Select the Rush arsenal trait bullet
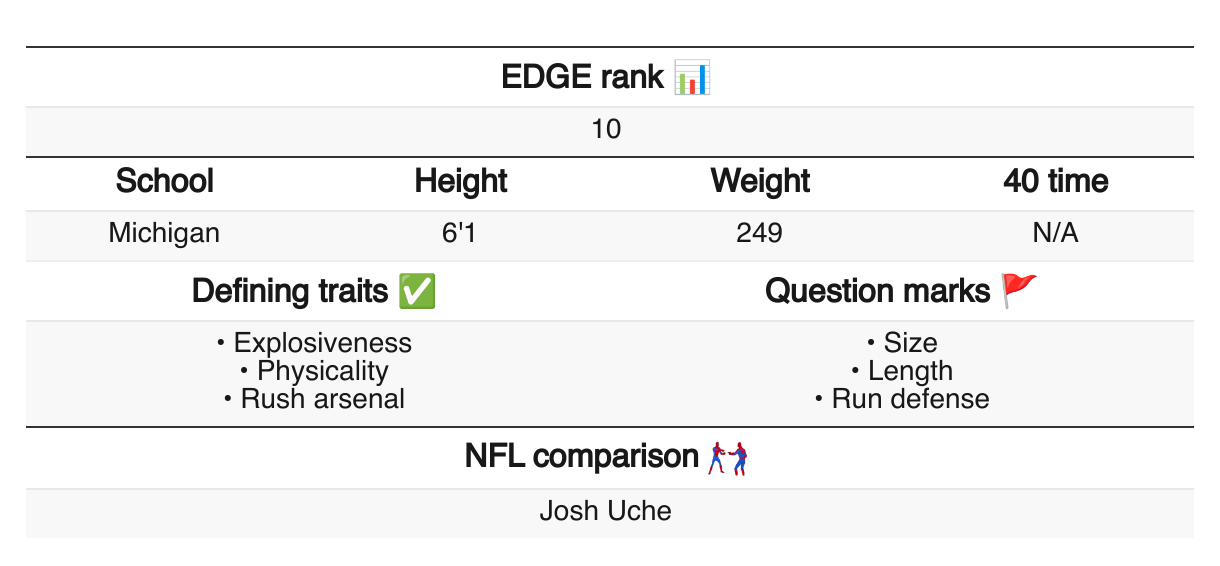 (314, 399)
